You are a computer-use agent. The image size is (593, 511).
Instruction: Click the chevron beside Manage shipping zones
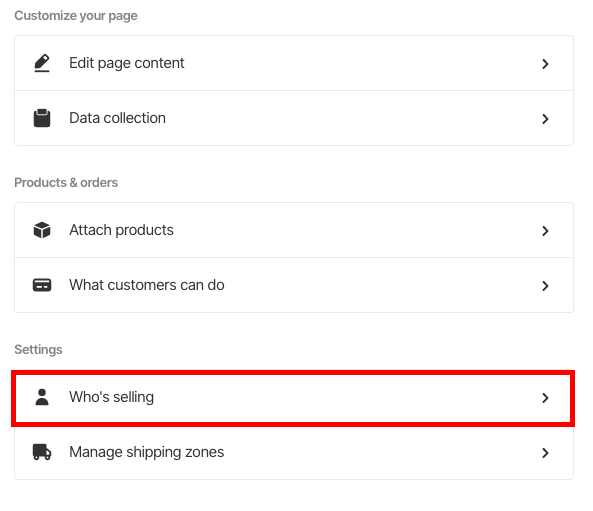coord(545,453)
